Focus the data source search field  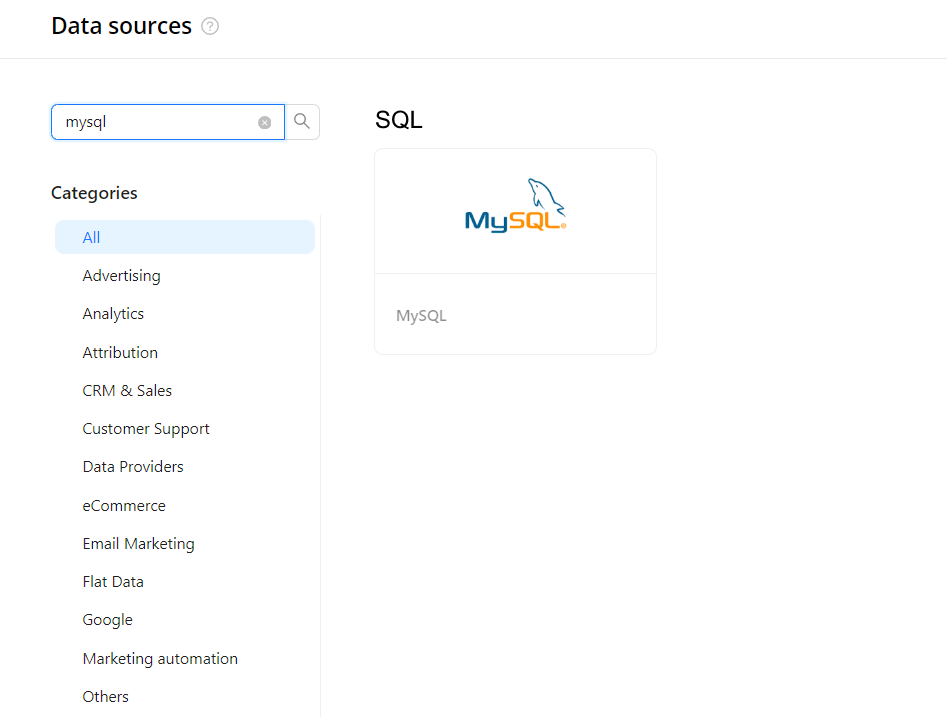coord(168,122)
